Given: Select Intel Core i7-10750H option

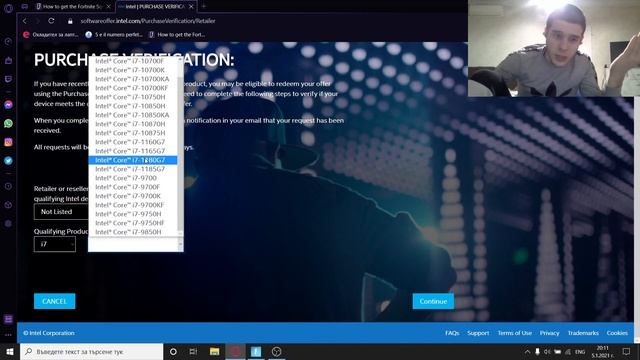Looking at the screenshot, I should pyautogui.click(x=133, y=97).
